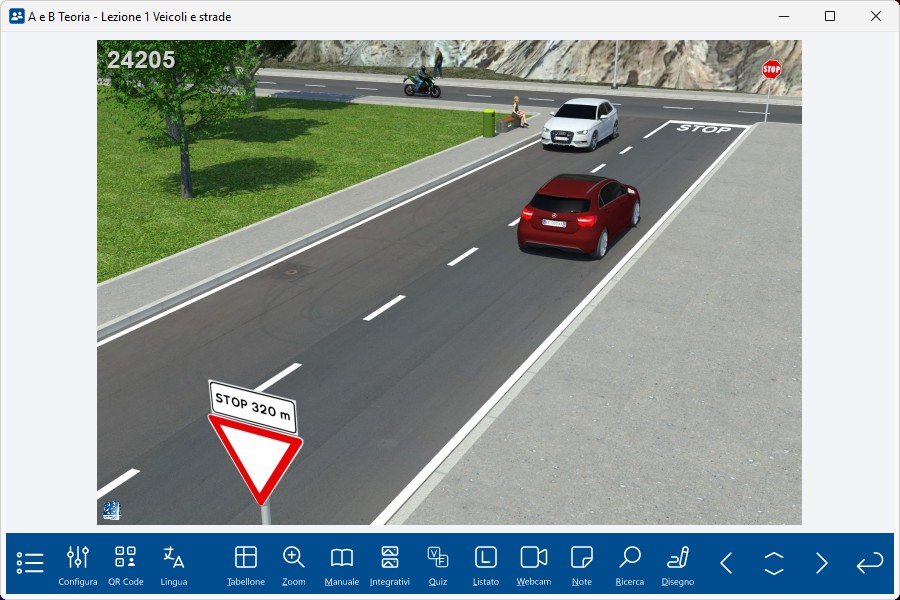
Task: Open the Manuale book
Action: [x=342, y=564]
